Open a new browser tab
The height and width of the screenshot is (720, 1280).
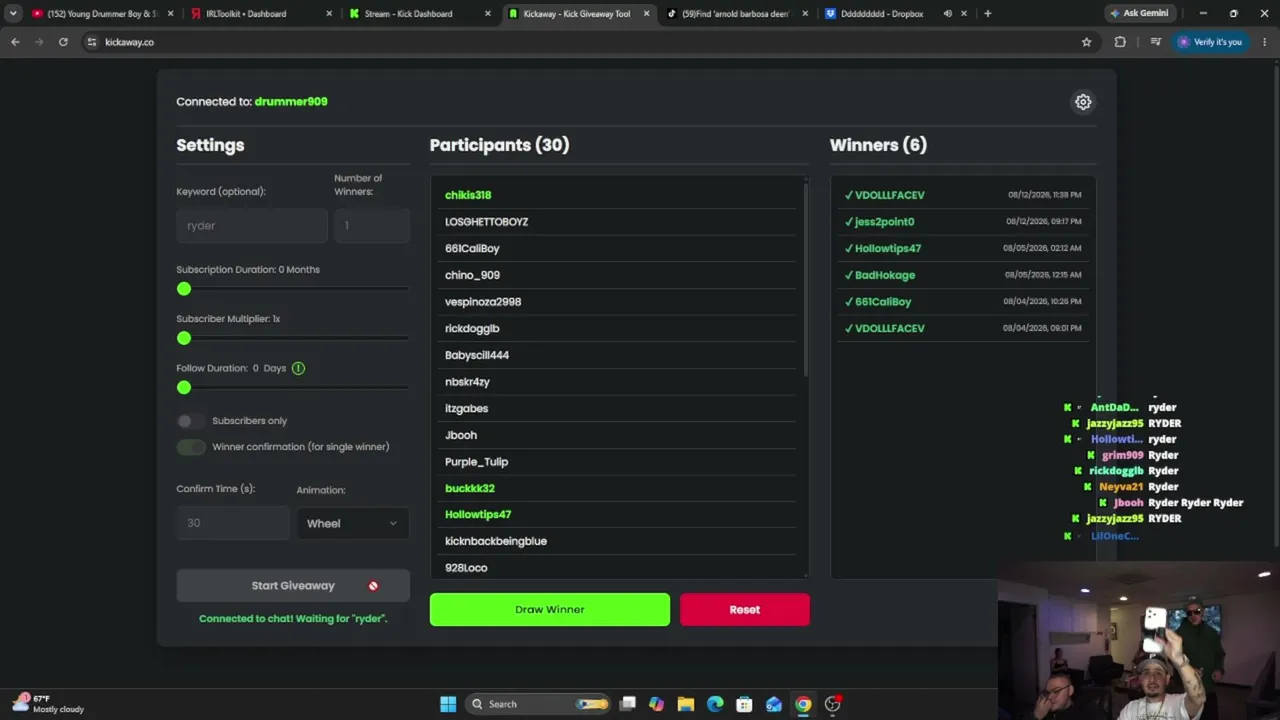[987, 14]
